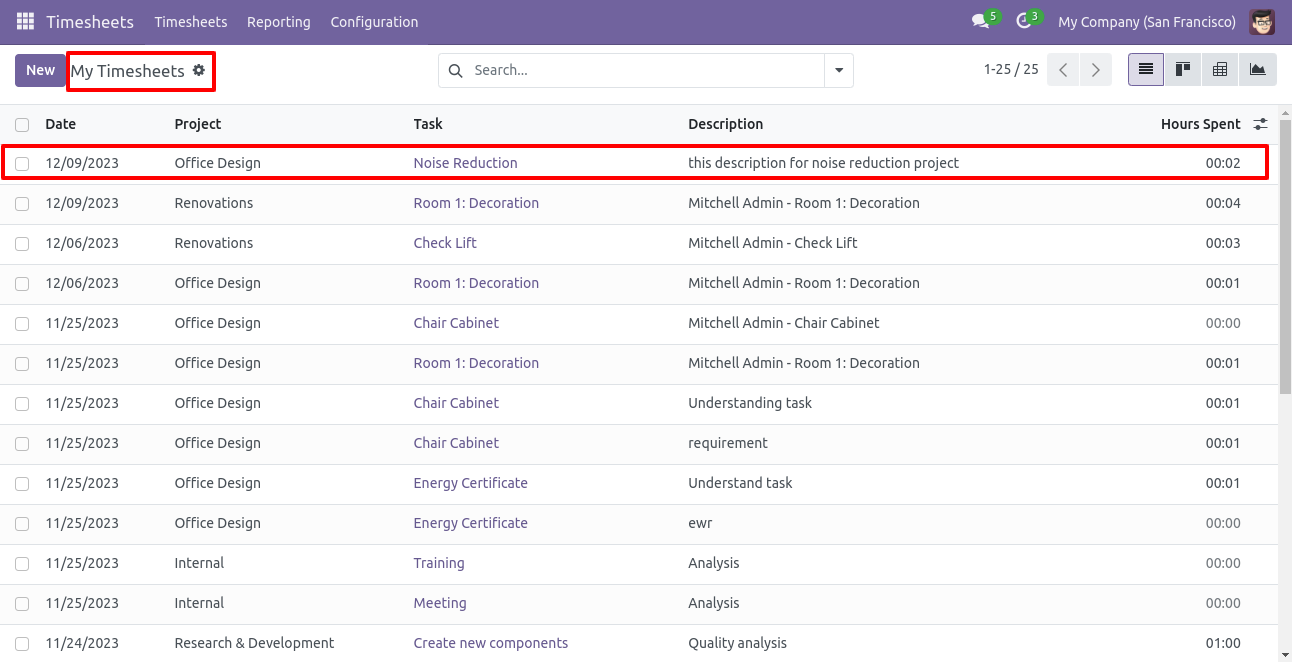Open the Energy Certificate task link
This screenshot has height=662, width=1292.
tap(470, 483)
